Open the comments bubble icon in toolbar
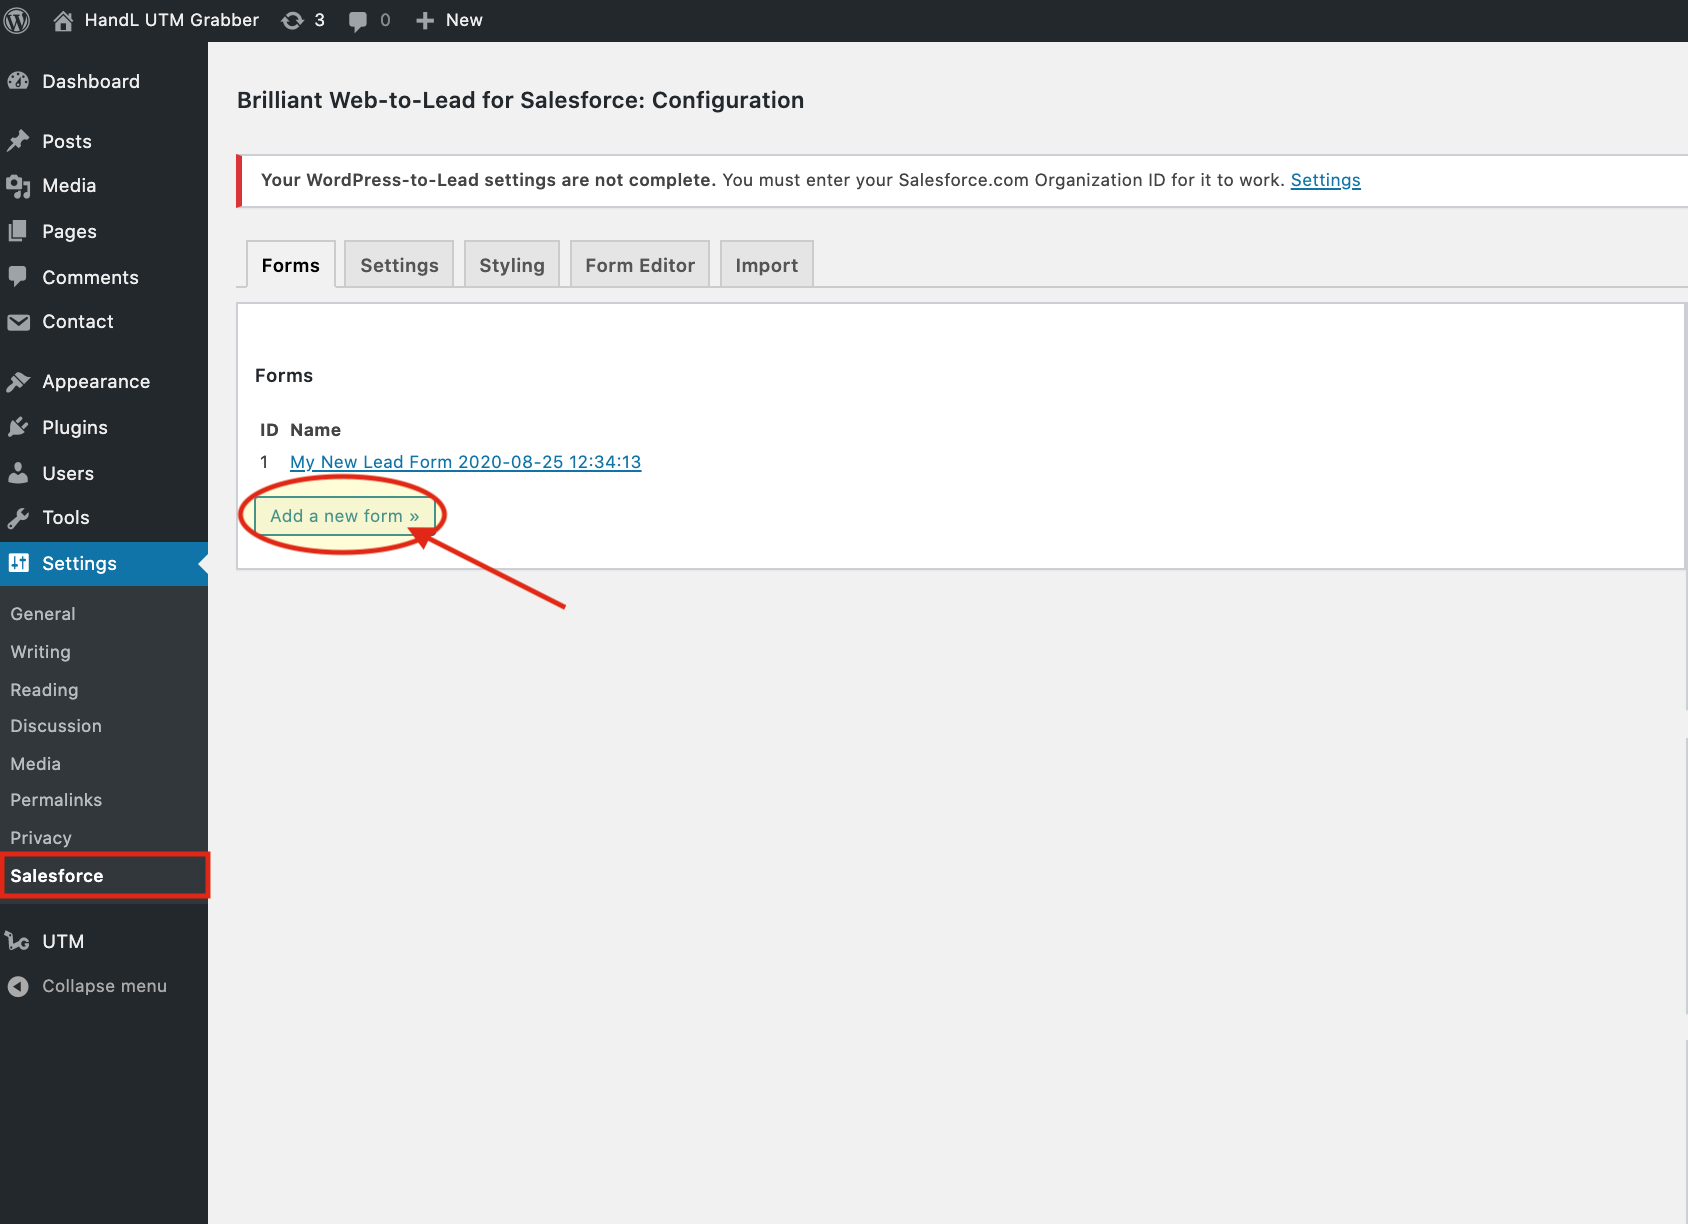 [x=357, y=21]
